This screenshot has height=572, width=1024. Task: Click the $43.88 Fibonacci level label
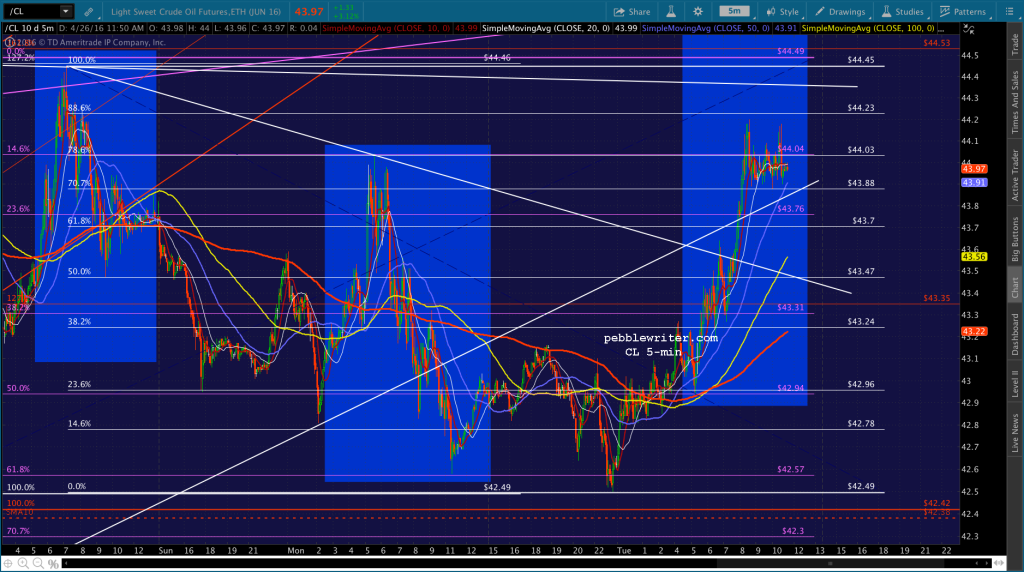tap(861, 183)
